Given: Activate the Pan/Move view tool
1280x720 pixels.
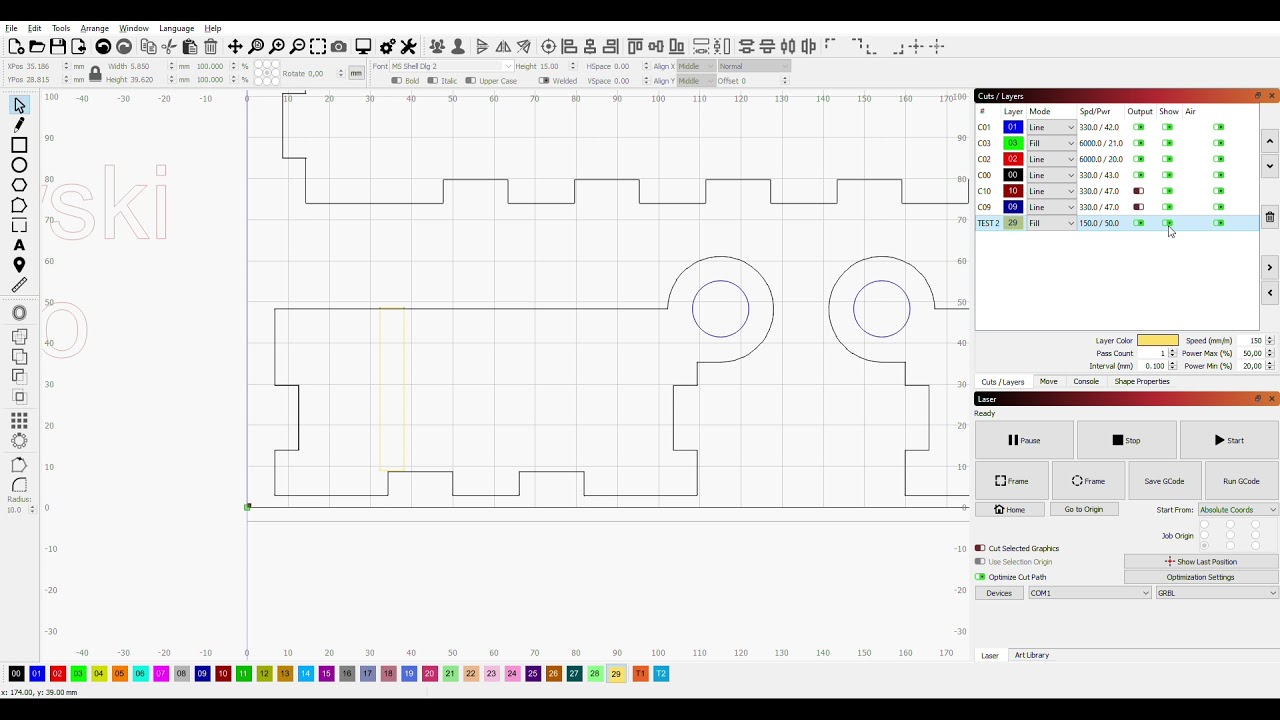Looking at the screenshot, I should click(235, 46).
